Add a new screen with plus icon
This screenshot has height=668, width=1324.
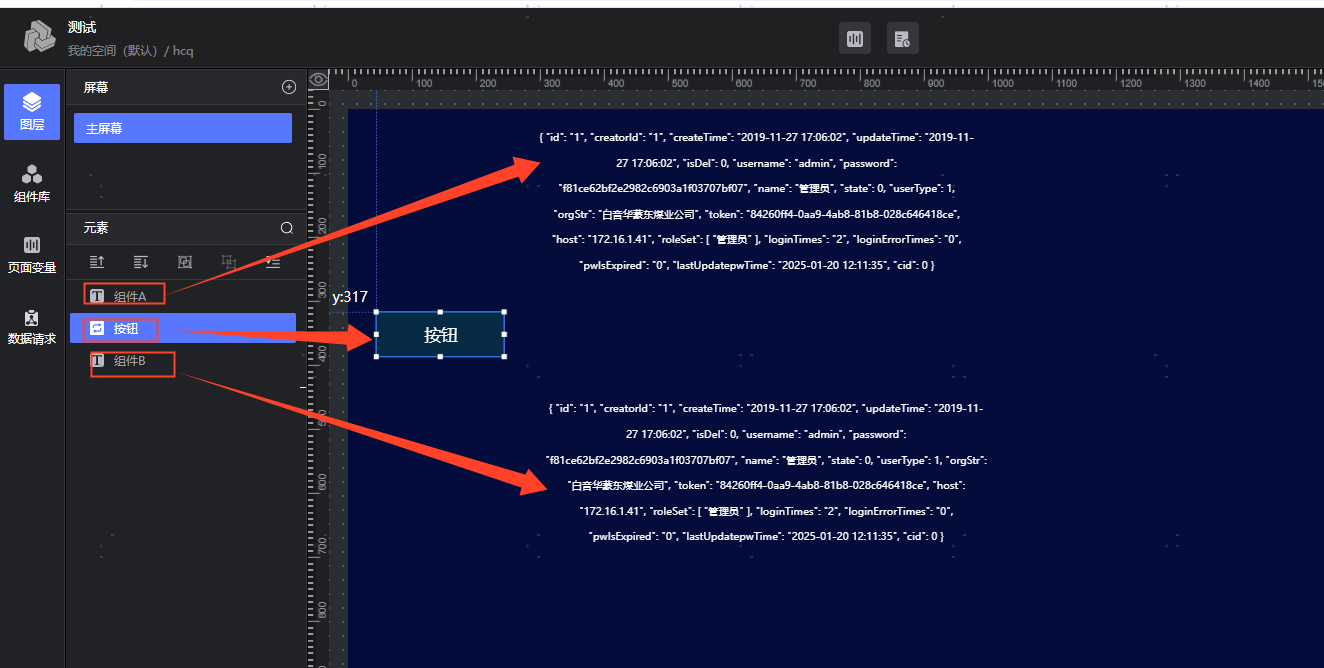pyautogui.click(x=289, y=87)
